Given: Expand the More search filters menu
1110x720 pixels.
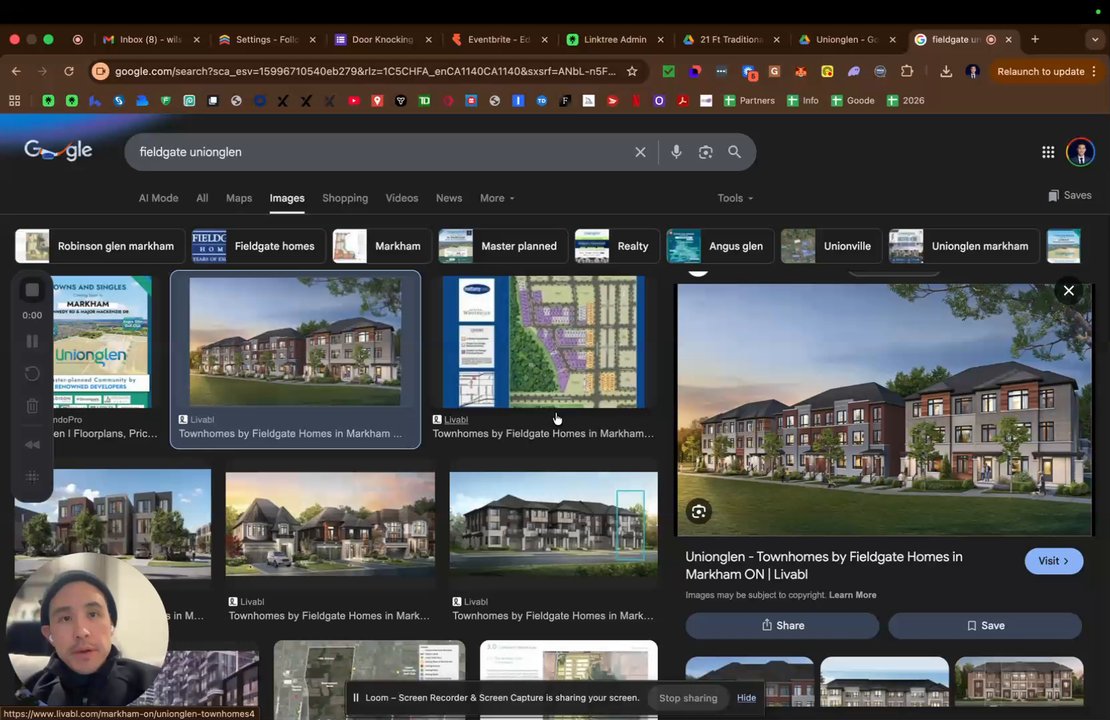Looking at the screenshot, I should (x=497, y=198).
